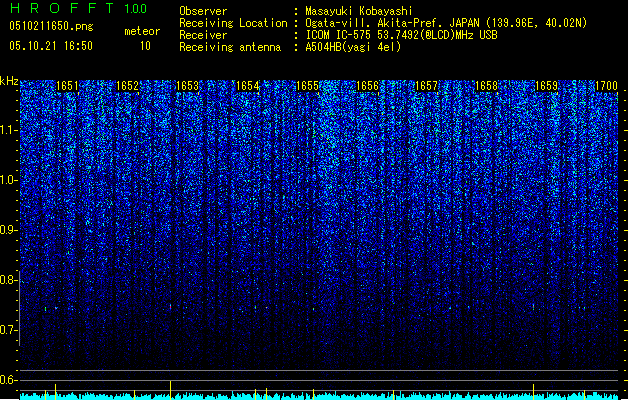
Task: Select the file name 0510211650.png
Action: click(51, 26)
